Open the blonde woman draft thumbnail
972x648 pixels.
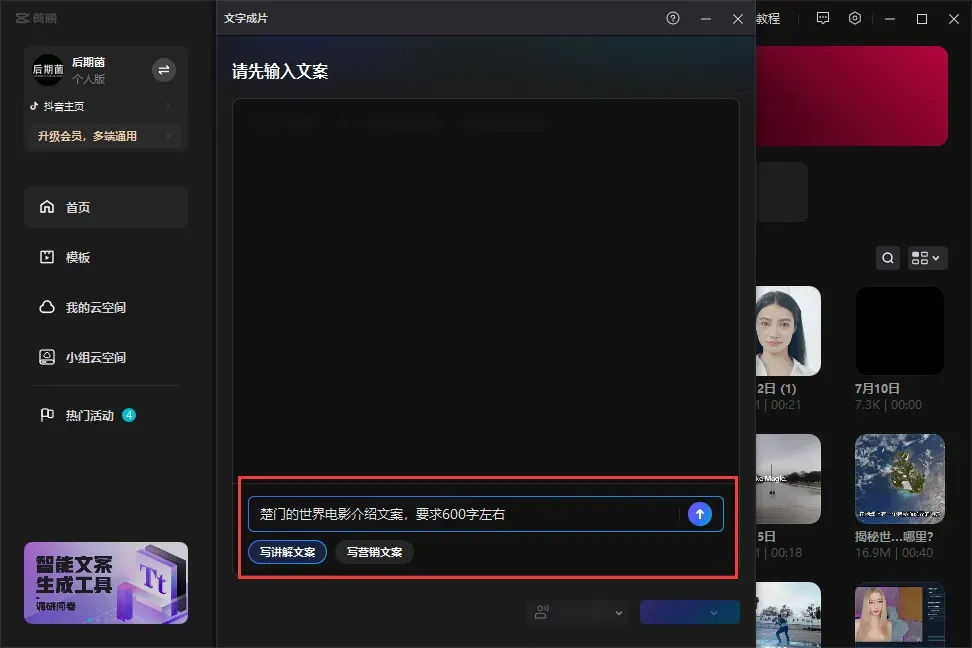click(x=900, y=614)
